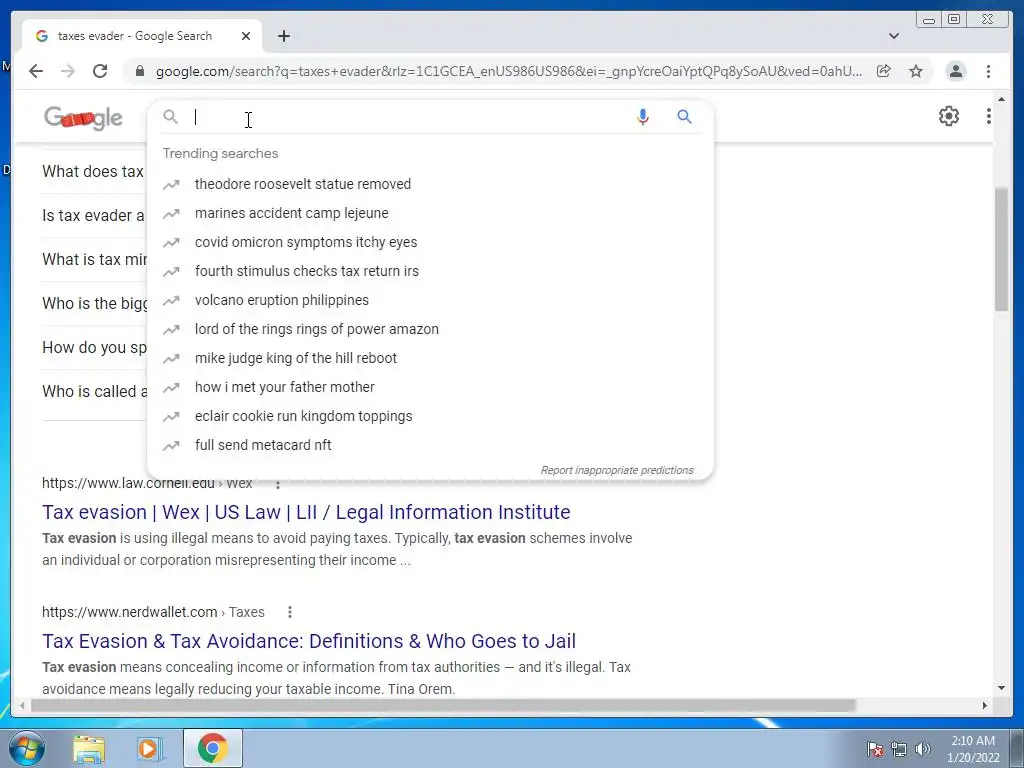The width and height of the screenshot is (1024, 768).
Task: Click the https://www.nerdwallet.com URL text
Action: (129, 612)
